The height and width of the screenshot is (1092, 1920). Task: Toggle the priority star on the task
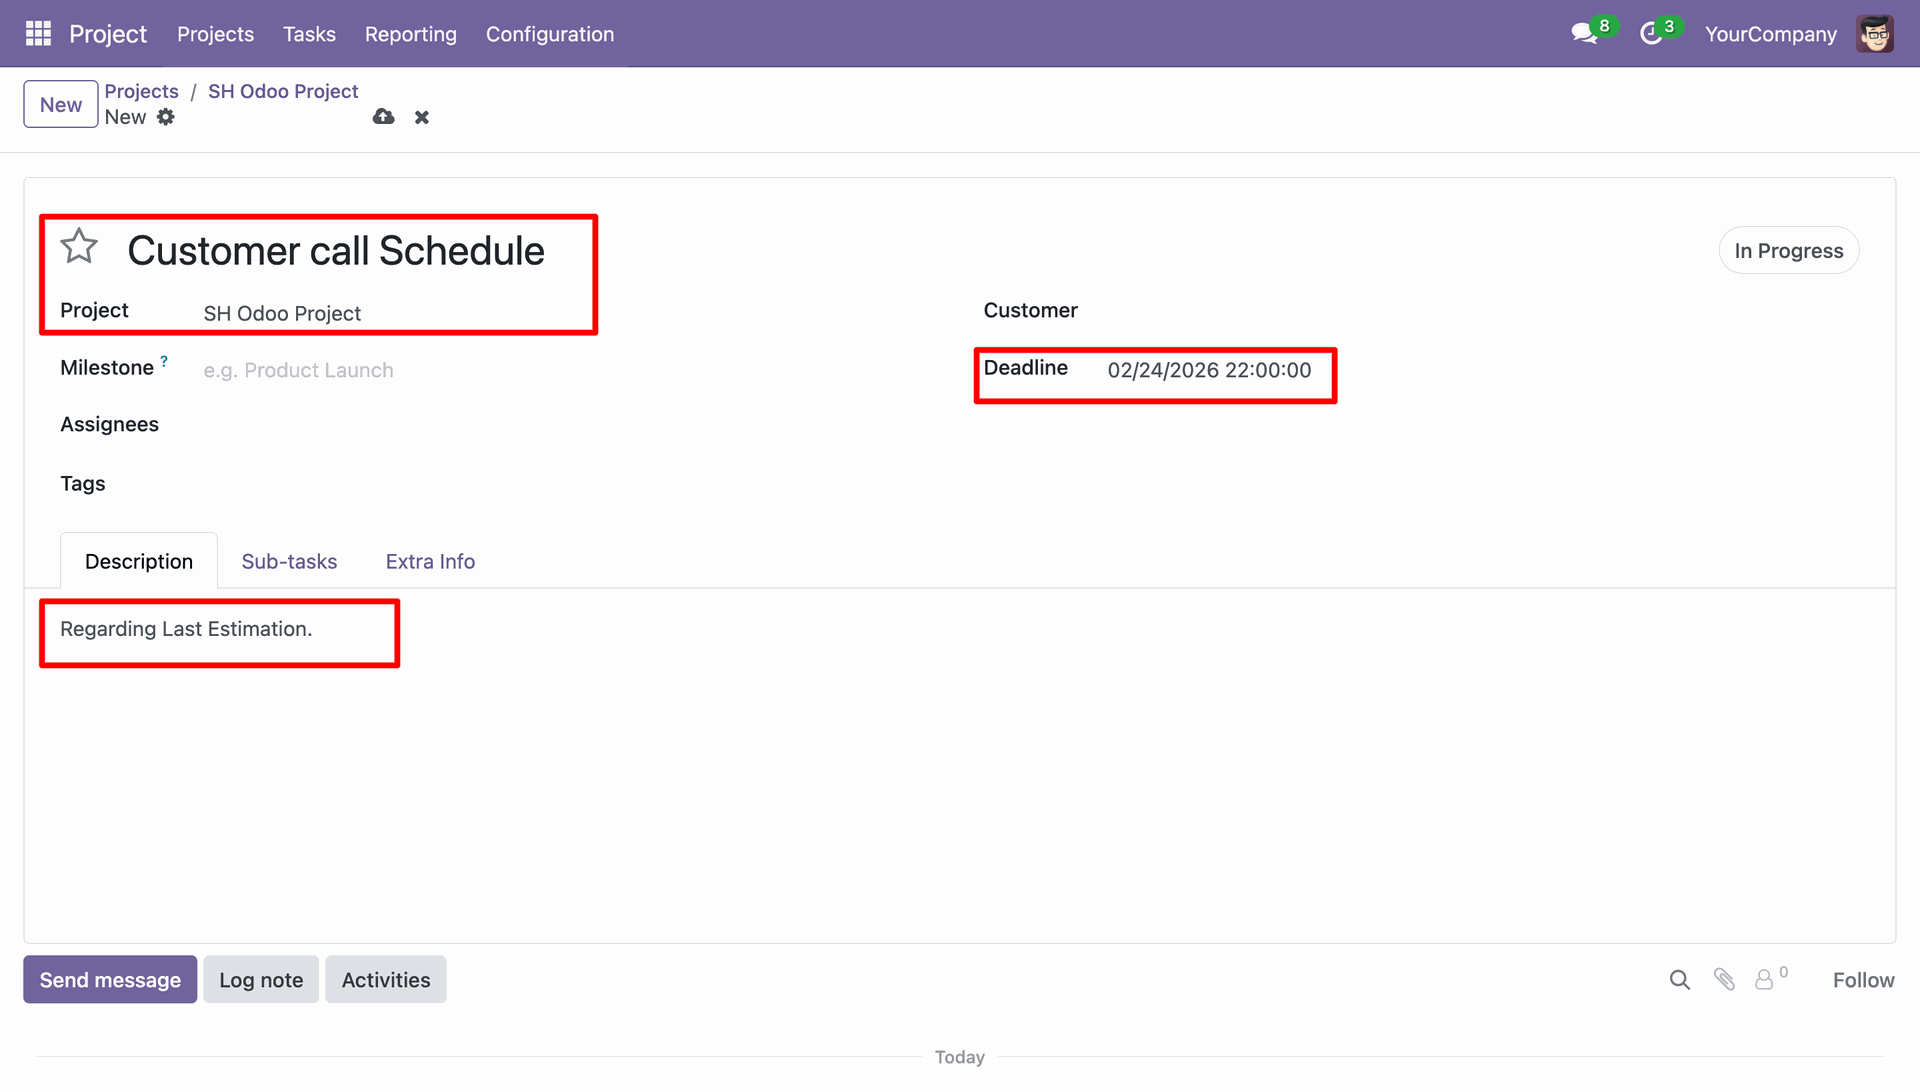pos(79,246)
